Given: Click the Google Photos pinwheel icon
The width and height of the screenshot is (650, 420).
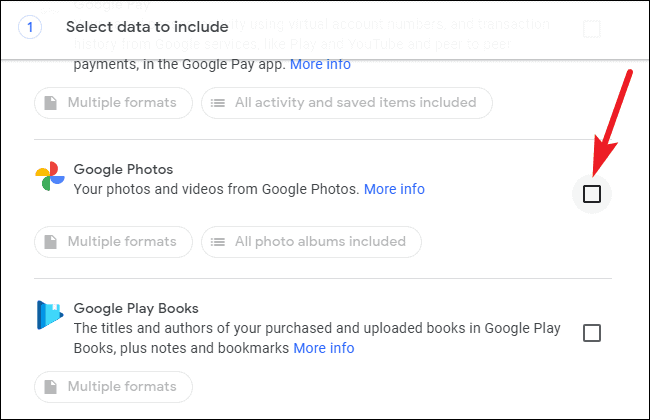Looking at the screenshot, I should (x=50, y=176).
